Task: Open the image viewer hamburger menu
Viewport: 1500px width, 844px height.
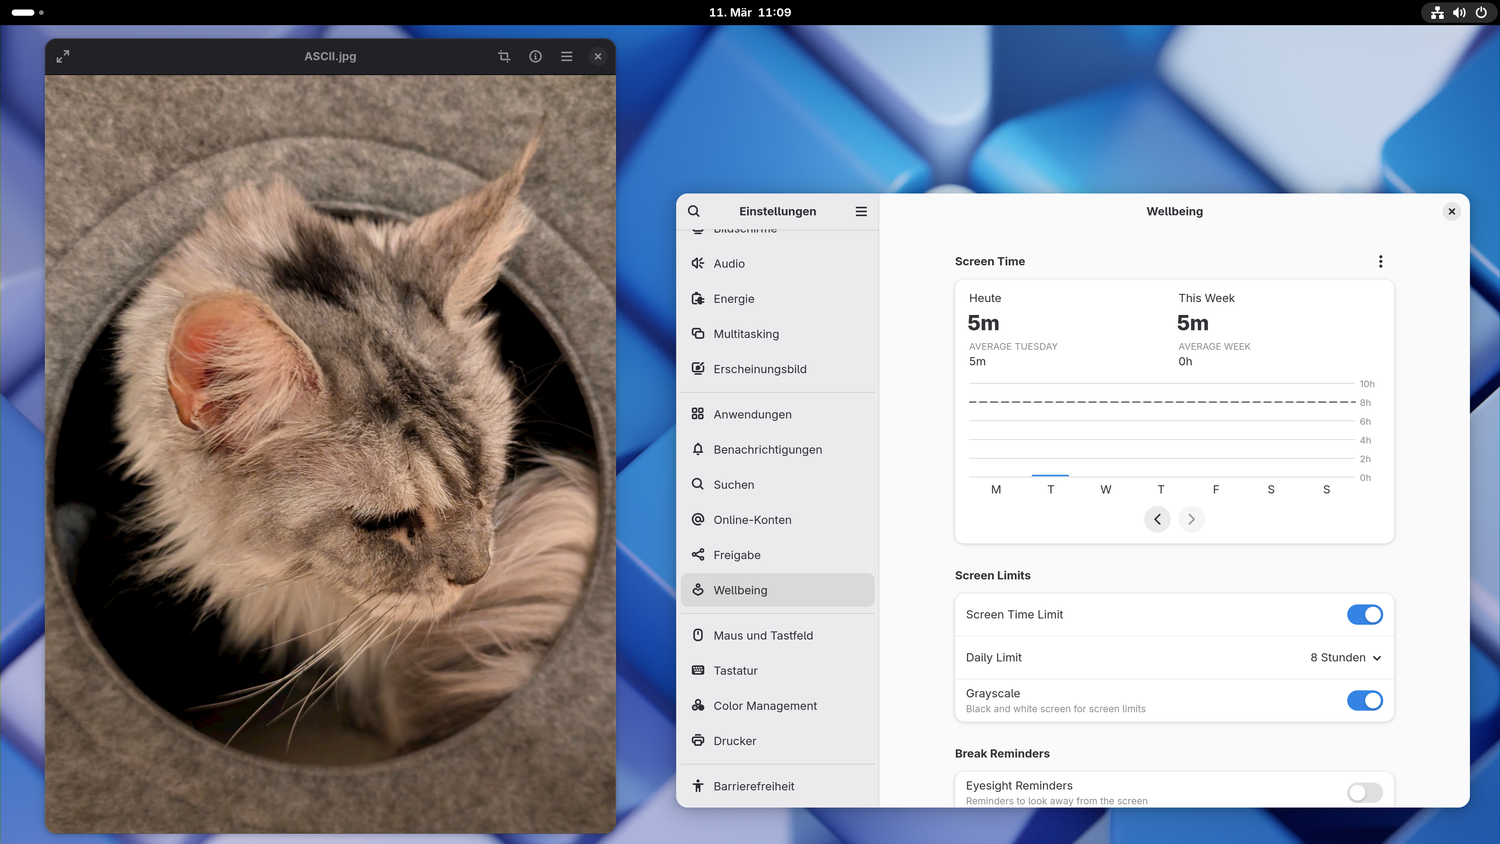Action: click(566, 56)
